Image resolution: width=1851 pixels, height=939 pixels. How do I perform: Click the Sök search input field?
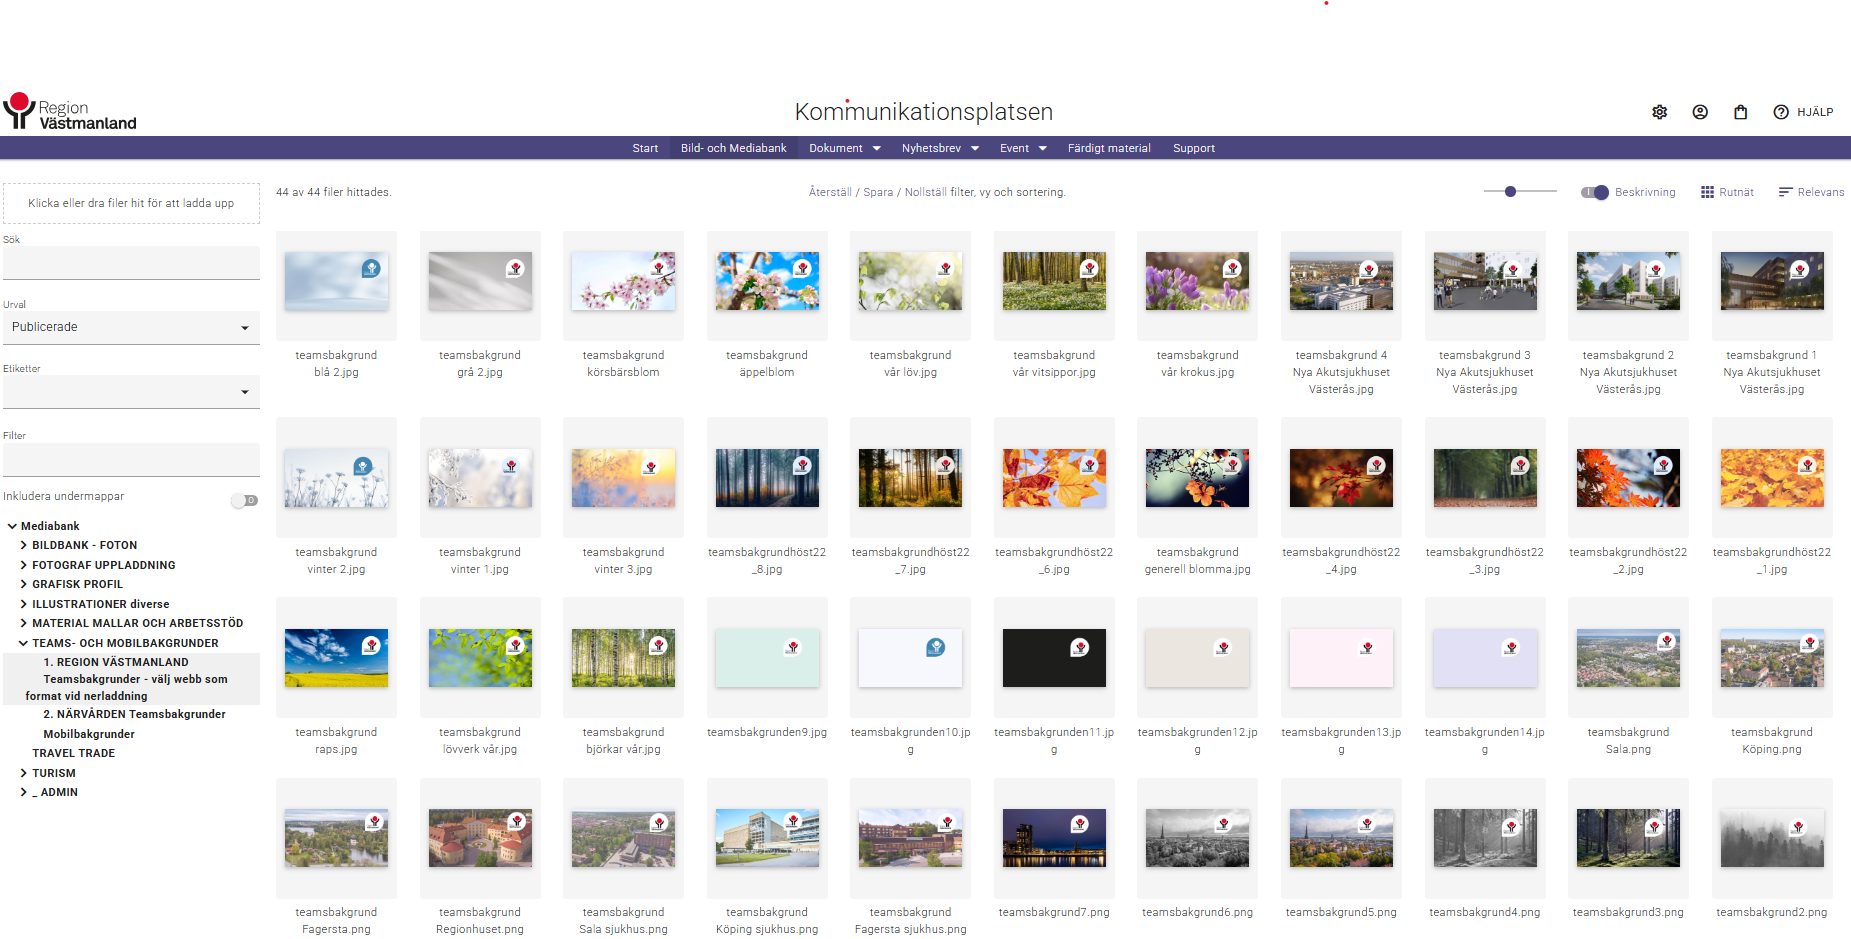(131, 263)
